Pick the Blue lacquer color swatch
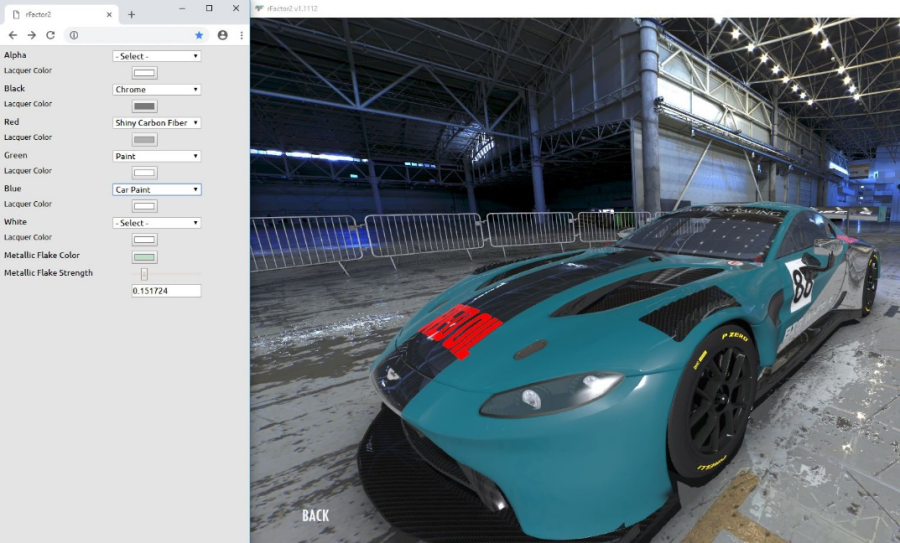Screen dimensions: 900x543 (x=144, y=206)
